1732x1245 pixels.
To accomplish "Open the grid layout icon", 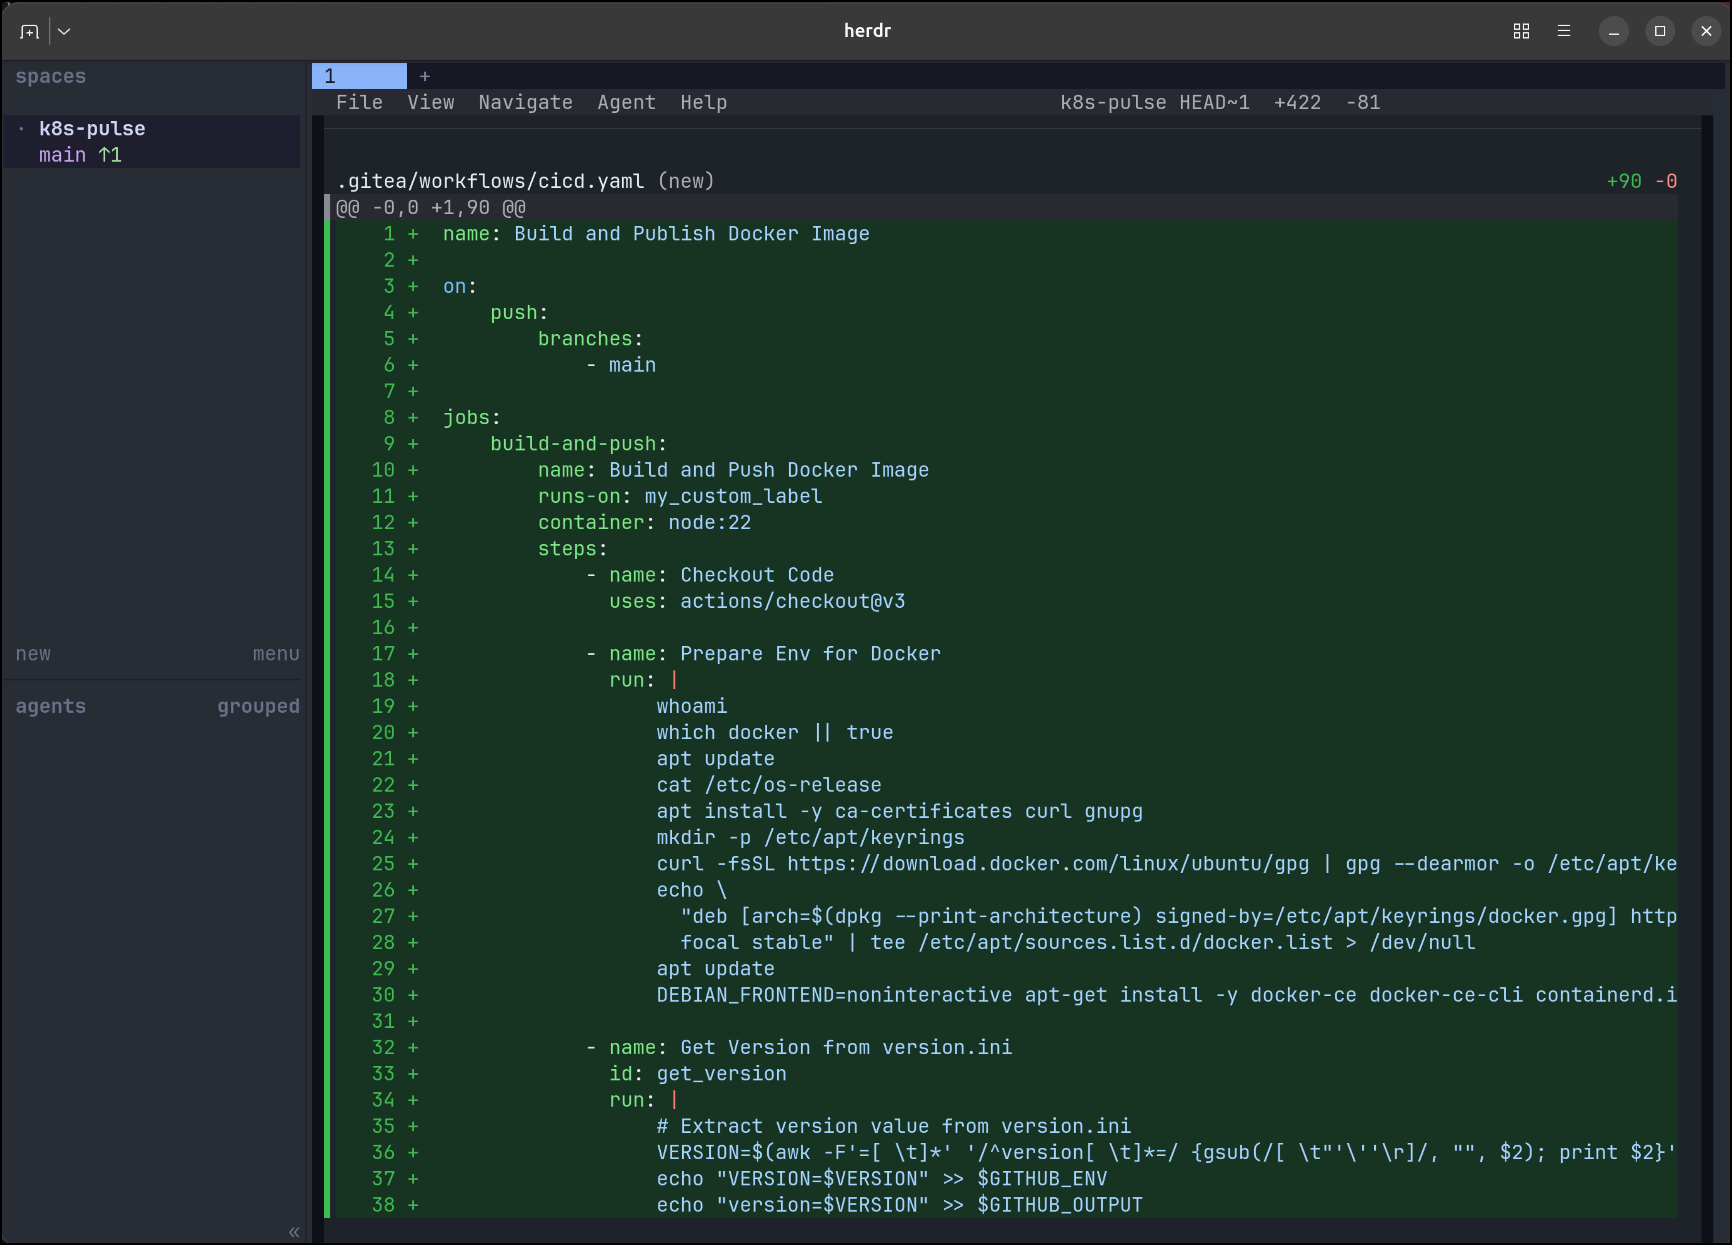I will coord(1521,31).
